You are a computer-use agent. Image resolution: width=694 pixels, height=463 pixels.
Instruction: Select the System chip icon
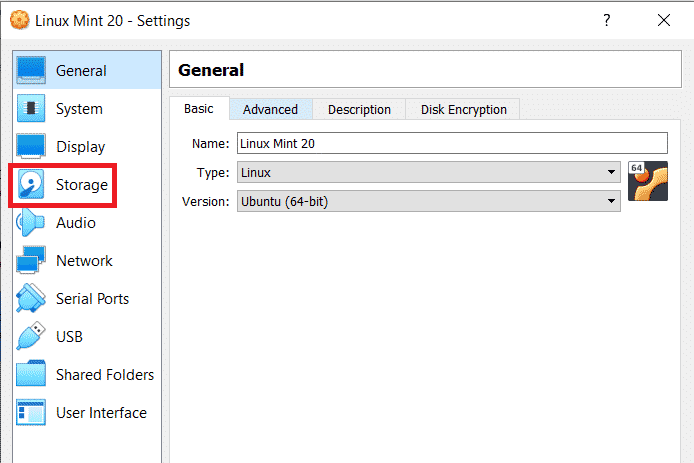point(32,109)
